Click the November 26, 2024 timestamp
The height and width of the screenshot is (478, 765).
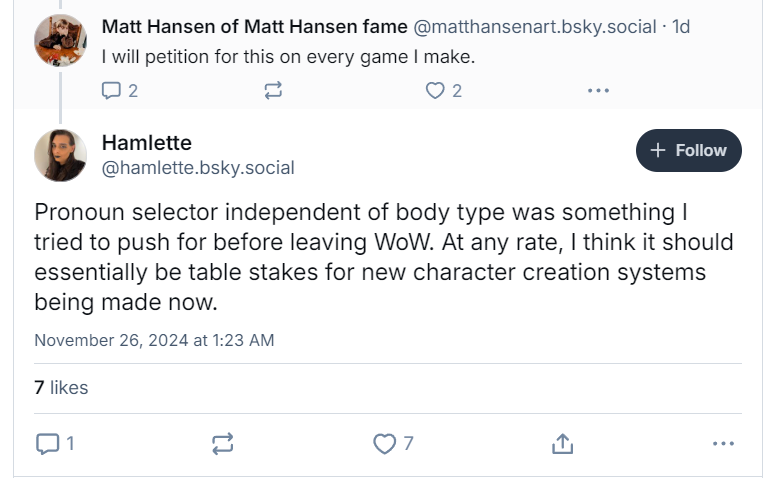point(154,340)
